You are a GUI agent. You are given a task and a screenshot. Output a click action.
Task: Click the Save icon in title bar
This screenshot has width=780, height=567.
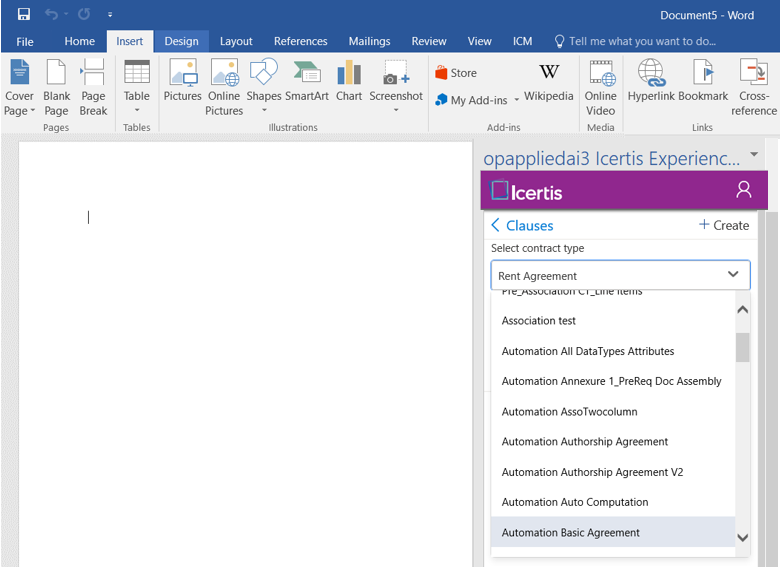click(x=23, y=15)
